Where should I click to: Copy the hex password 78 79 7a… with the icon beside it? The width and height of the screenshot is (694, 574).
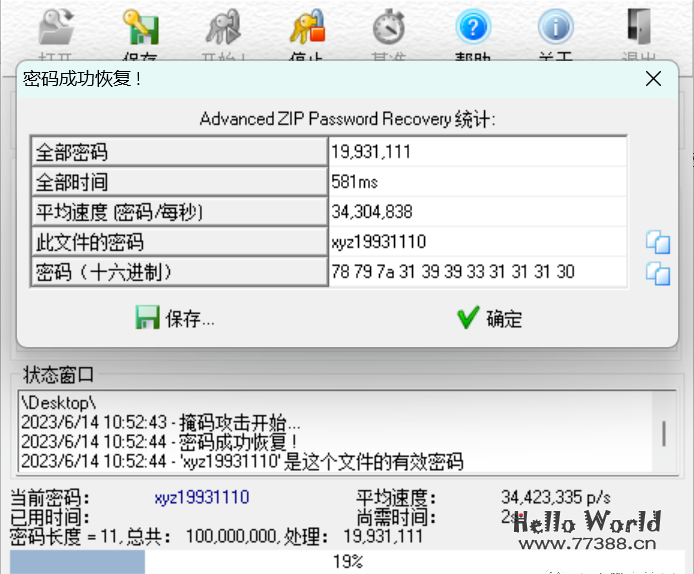pos(658,273)
